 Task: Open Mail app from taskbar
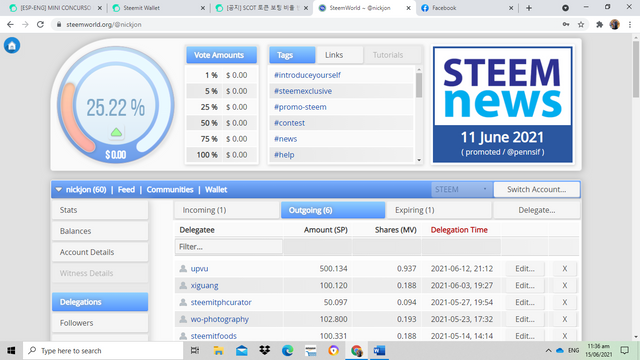coord(242,351)
